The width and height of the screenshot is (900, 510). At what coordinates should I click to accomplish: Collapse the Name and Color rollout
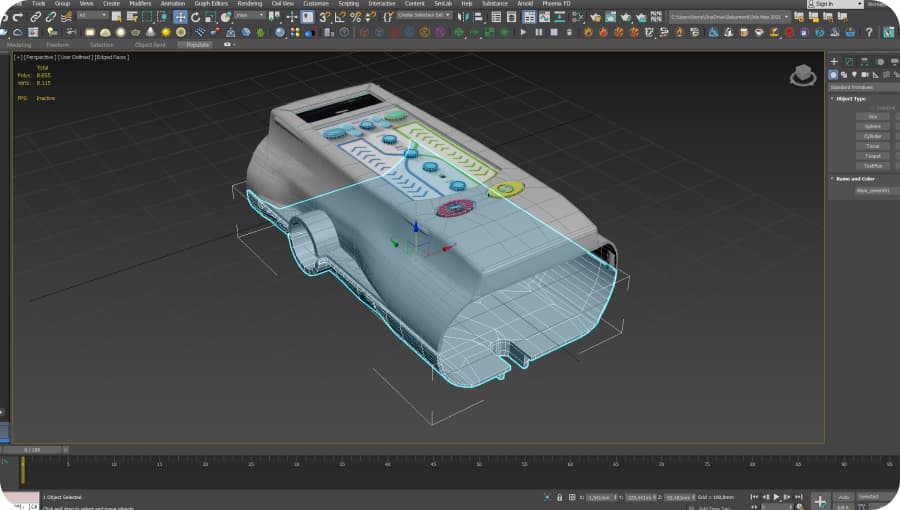(855, 178)
